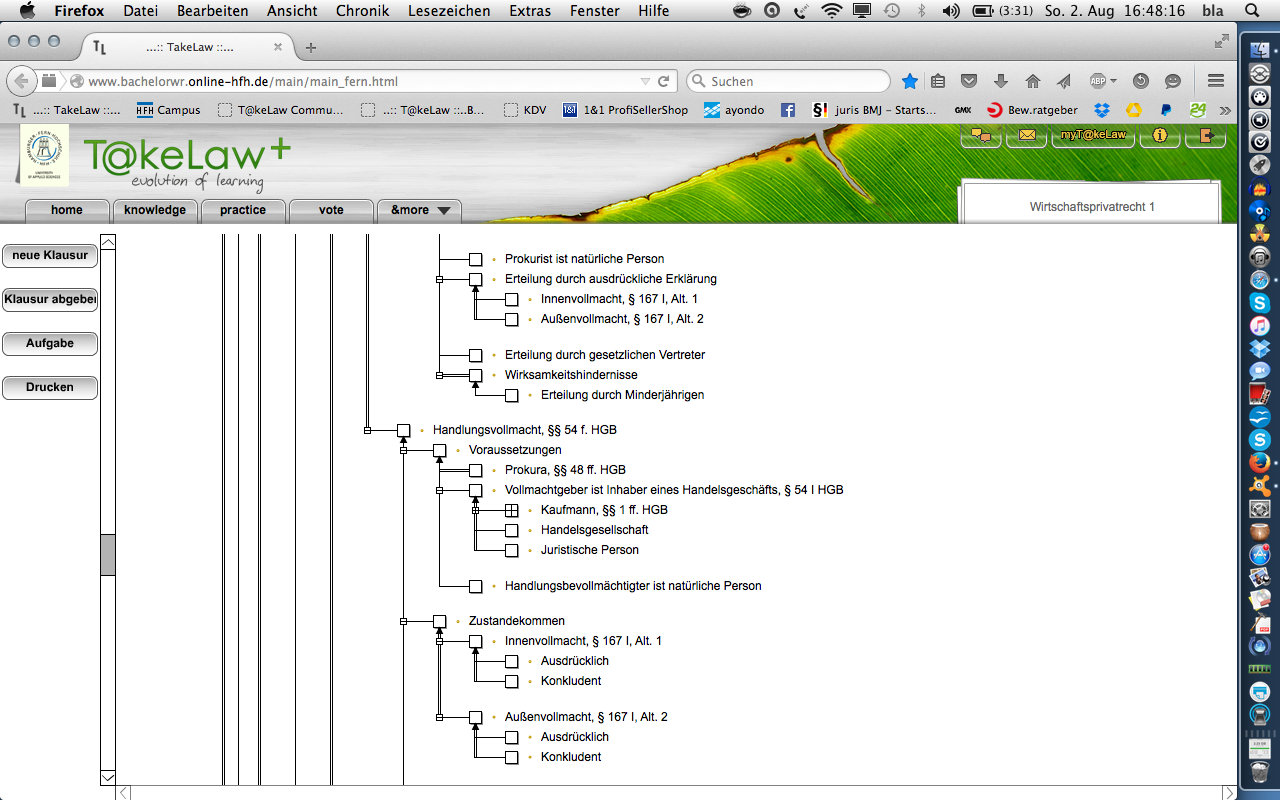
Task: Collapse the Handlungsvollmacht, §§ 54 f. HGB branch
Action: point(368,431)
